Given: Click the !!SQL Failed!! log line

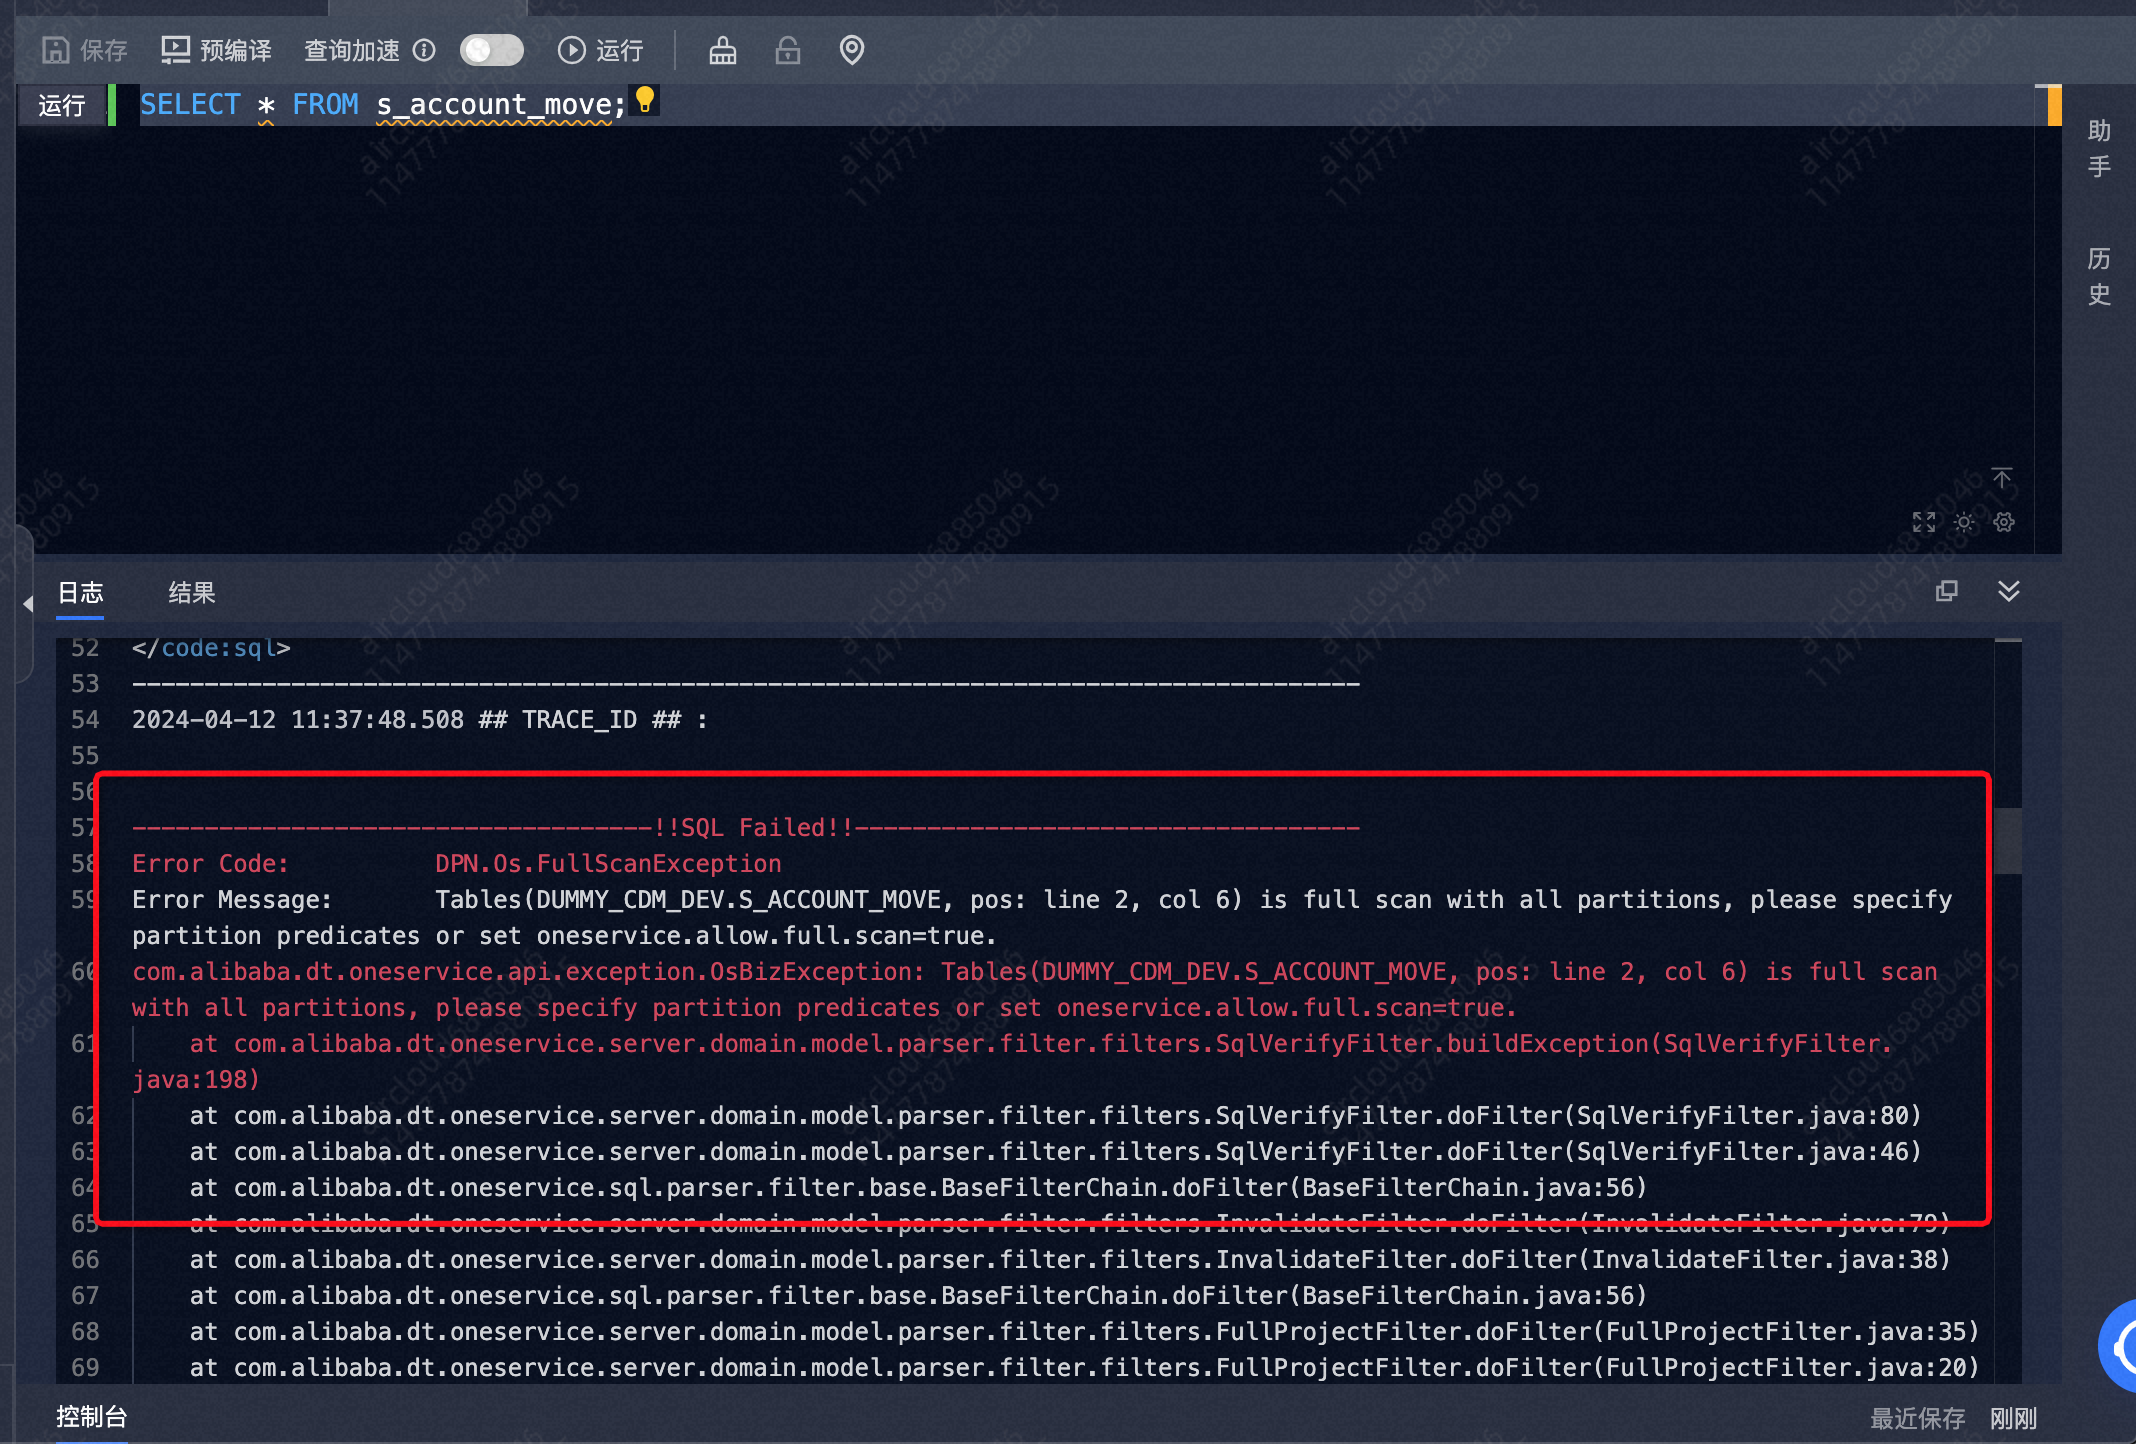Looking at the screenshot, I should pyautogui.click(x=746, y=828).
